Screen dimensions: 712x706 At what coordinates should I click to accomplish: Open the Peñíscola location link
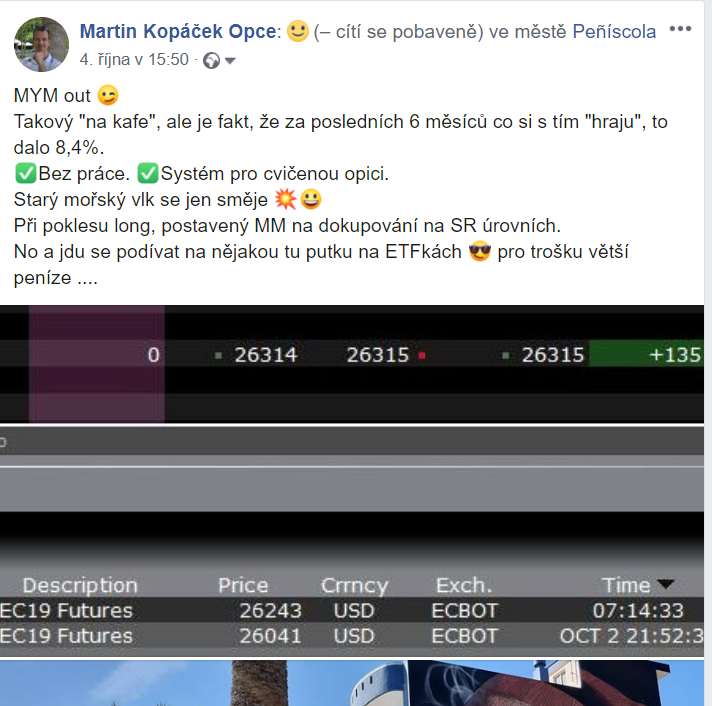614,32
